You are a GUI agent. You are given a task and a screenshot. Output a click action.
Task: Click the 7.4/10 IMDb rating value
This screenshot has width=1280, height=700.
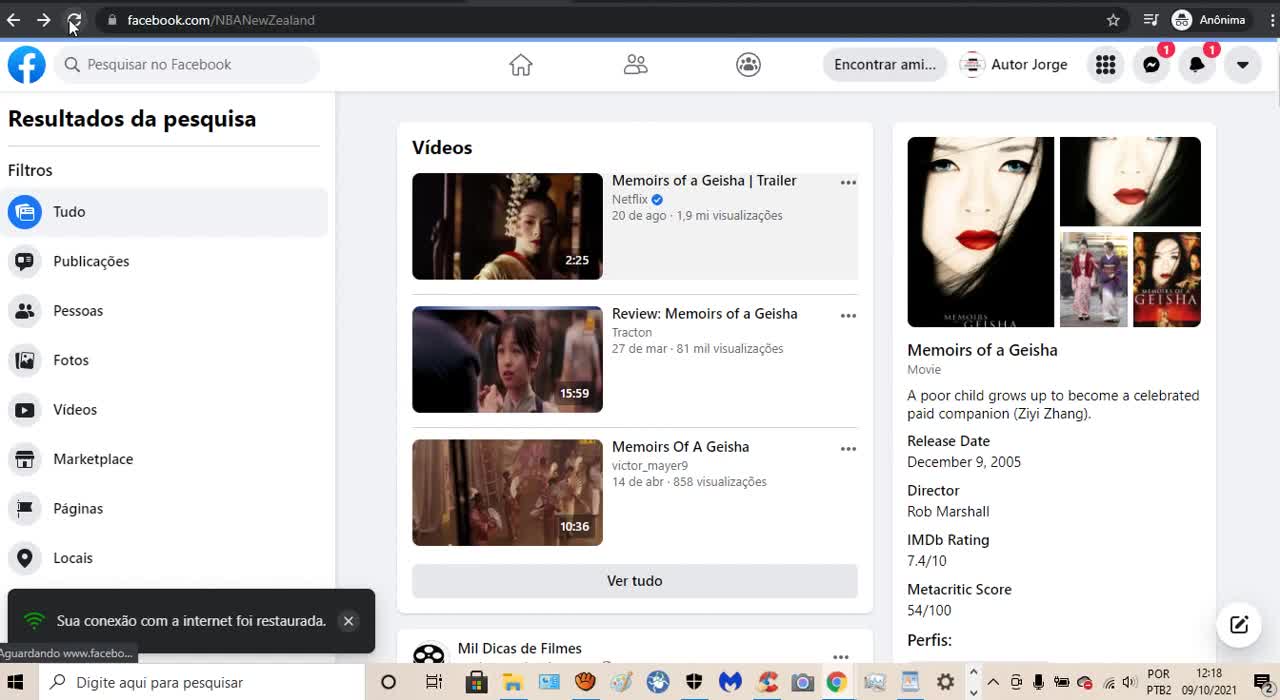click(927, 561)
